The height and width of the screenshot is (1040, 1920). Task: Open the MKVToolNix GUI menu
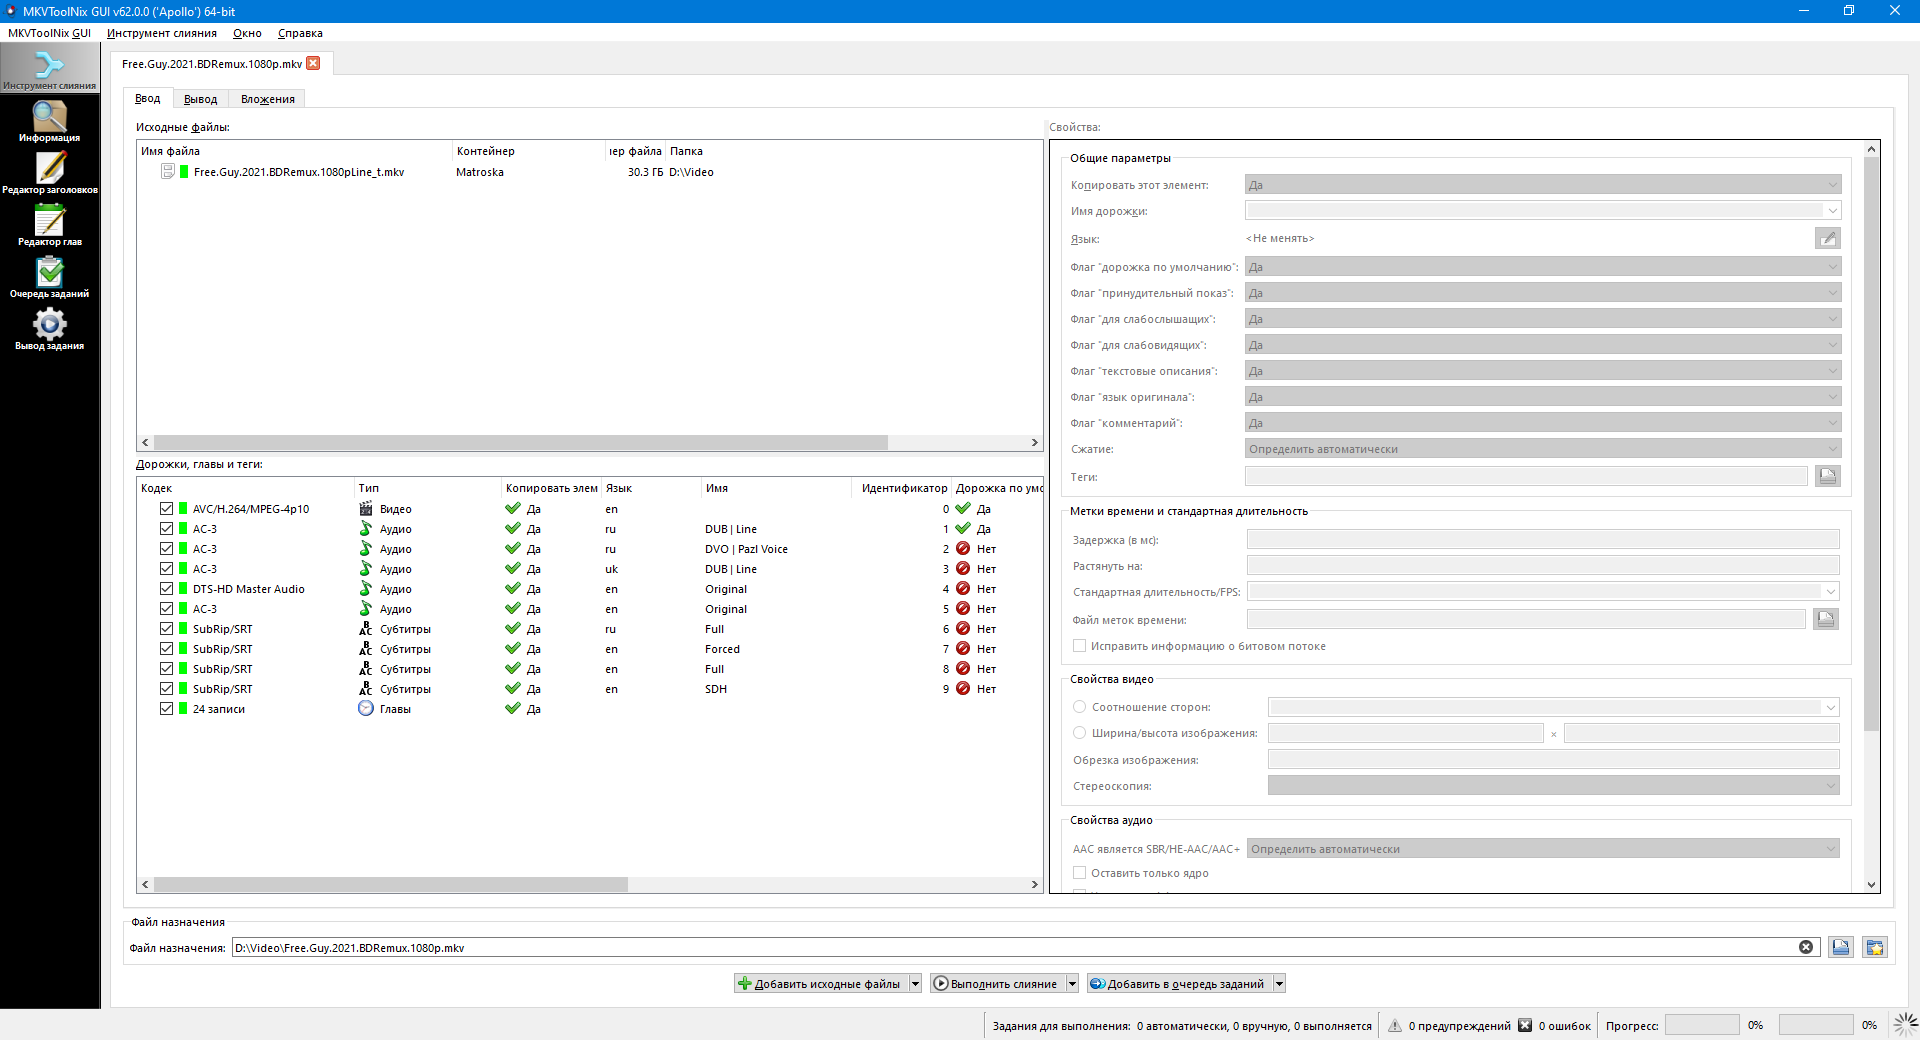pos(50,33)
